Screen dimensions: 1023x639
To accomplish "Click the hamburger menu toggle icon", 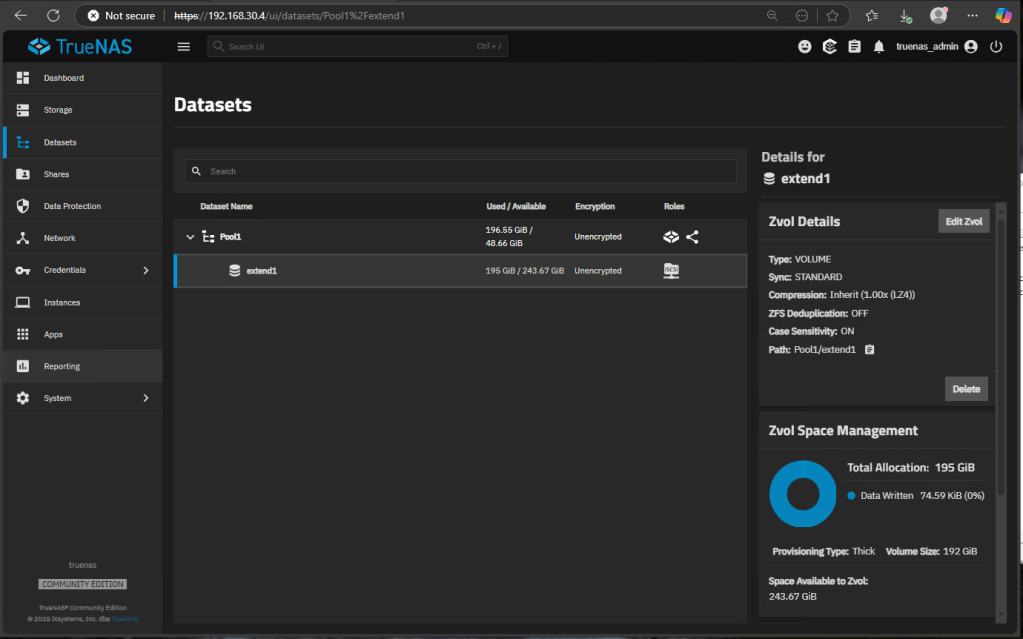I will click(x=183, y=47).
